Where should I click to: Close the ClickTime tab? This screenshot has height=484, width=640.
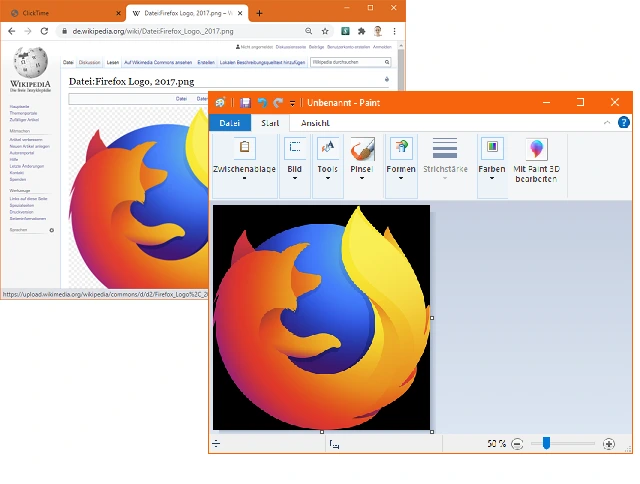point(118,13)
